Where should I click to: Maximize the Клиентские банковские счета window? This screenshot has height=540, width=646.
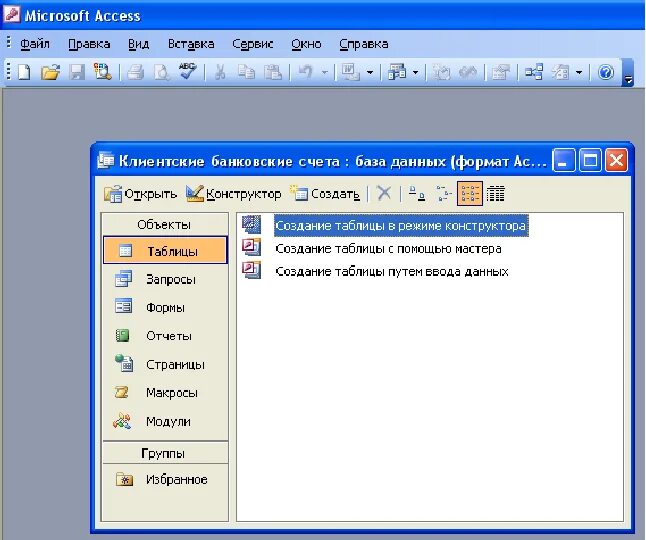point(590,160)
